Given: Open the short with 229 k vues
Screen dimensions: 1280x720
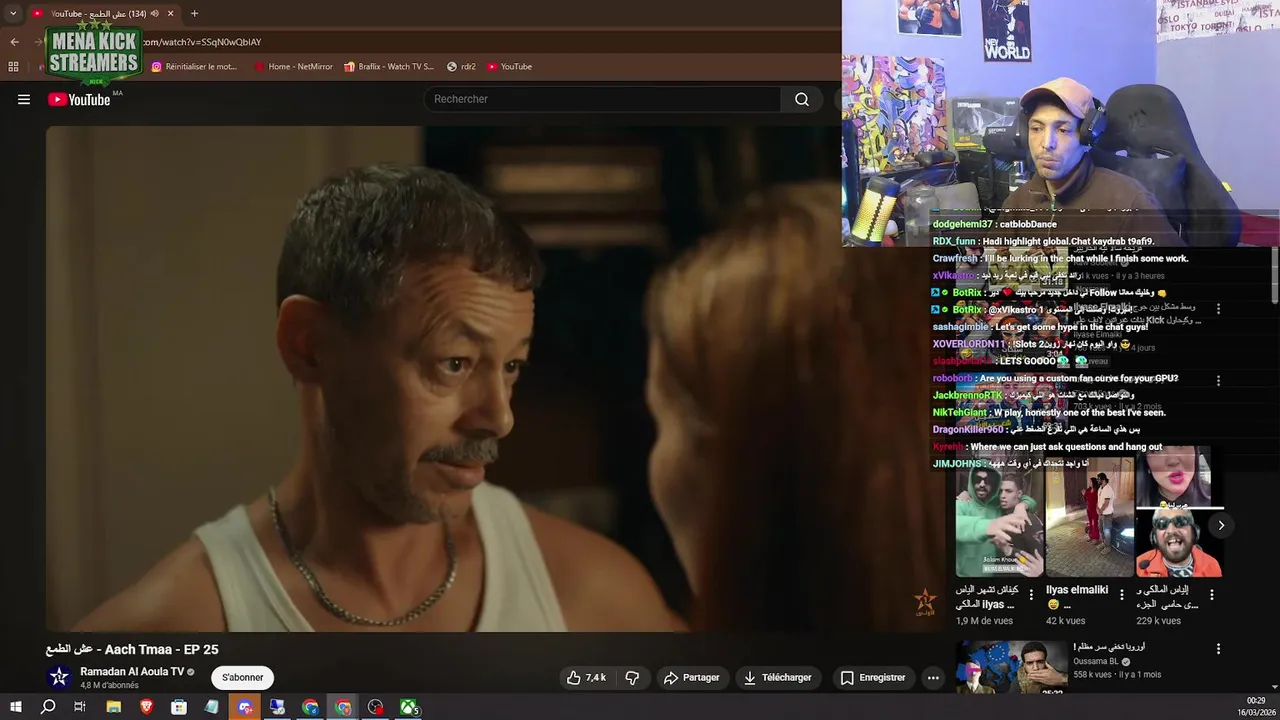Looking at the screenshot, I should 1179,512.
